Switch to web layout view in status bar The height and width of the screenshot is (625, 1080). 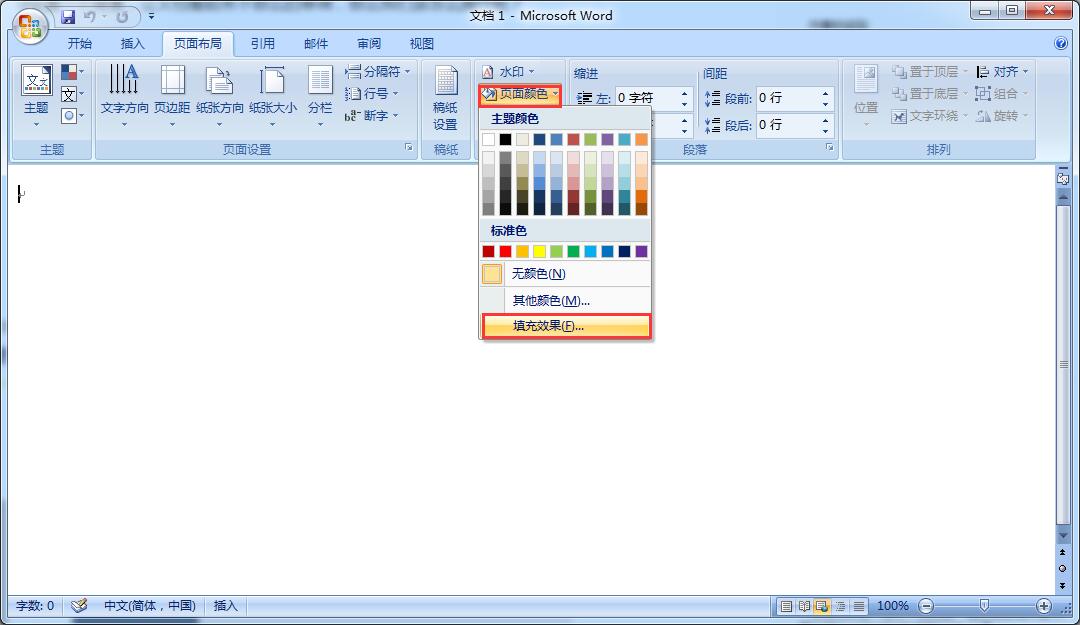(823, 606)
